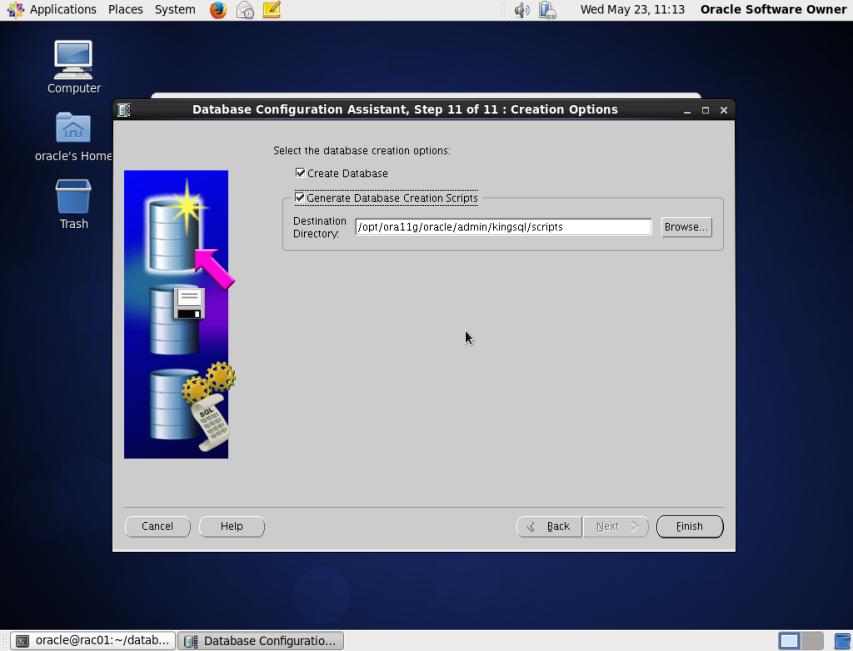Click inside the Destination Directory field
Image resolution: width=853 pixels, height=651 pixels.
(500, 227)
